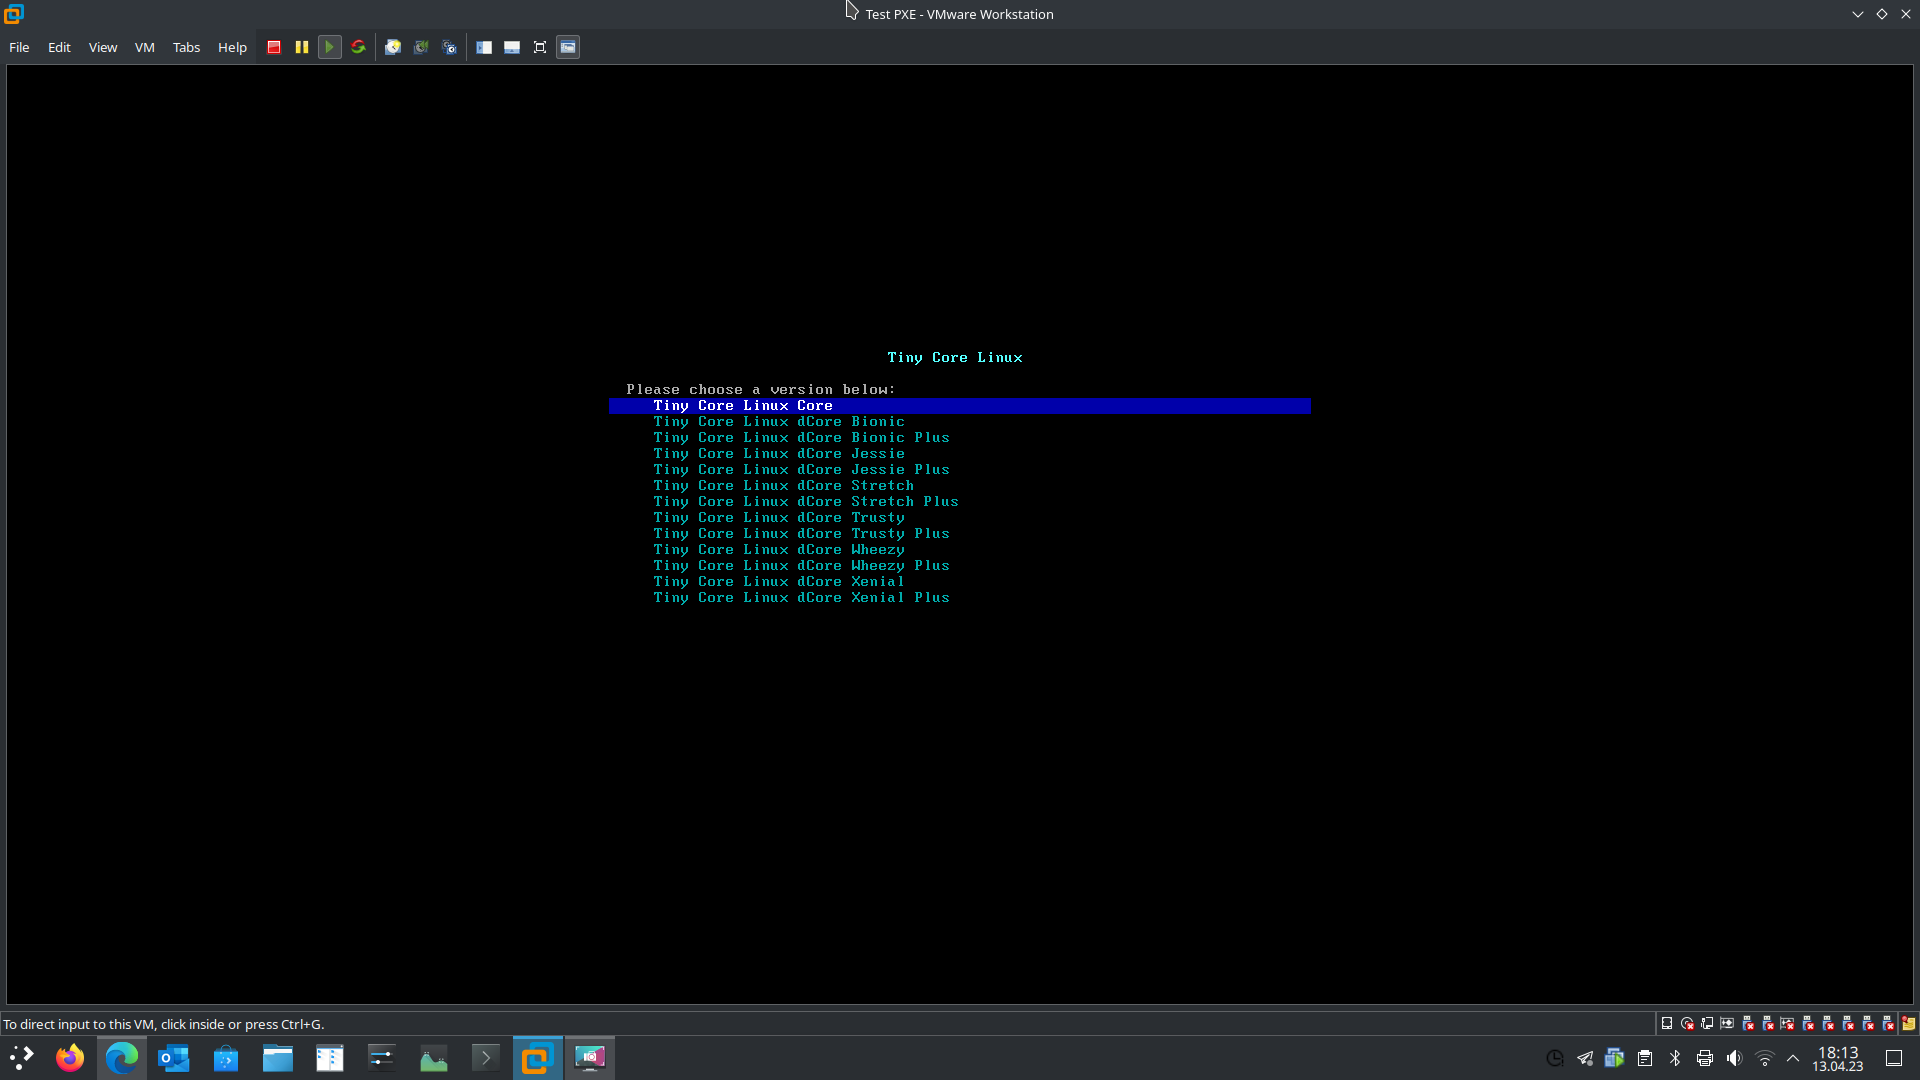Open the Tabs menu

click(x=186, y=47)
